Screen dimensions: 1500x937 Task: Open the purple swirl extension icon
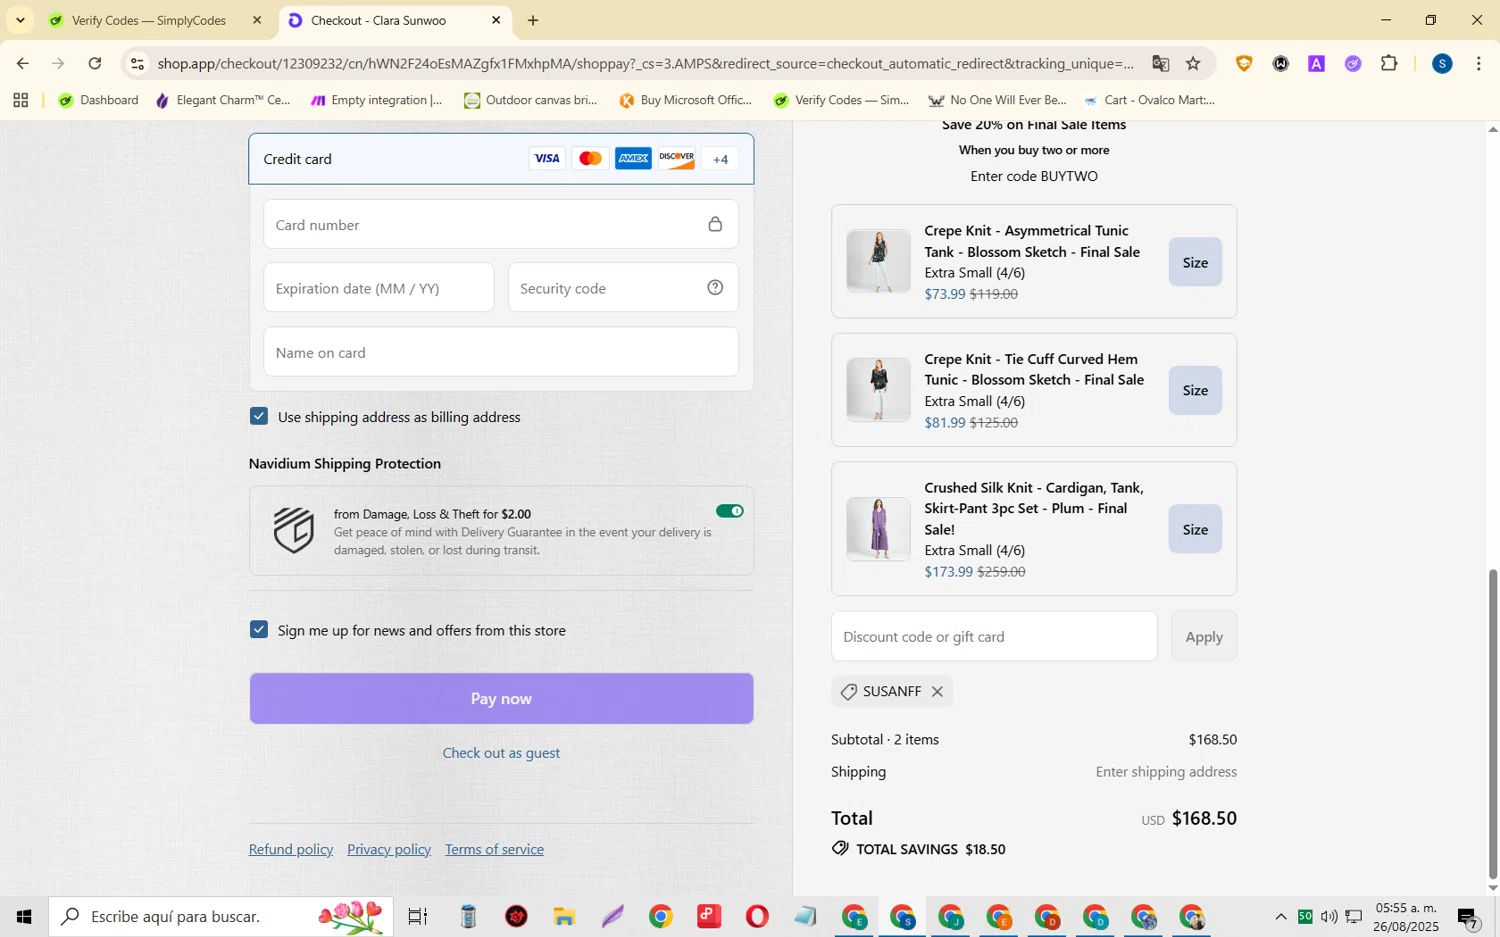click(1353, 64)
